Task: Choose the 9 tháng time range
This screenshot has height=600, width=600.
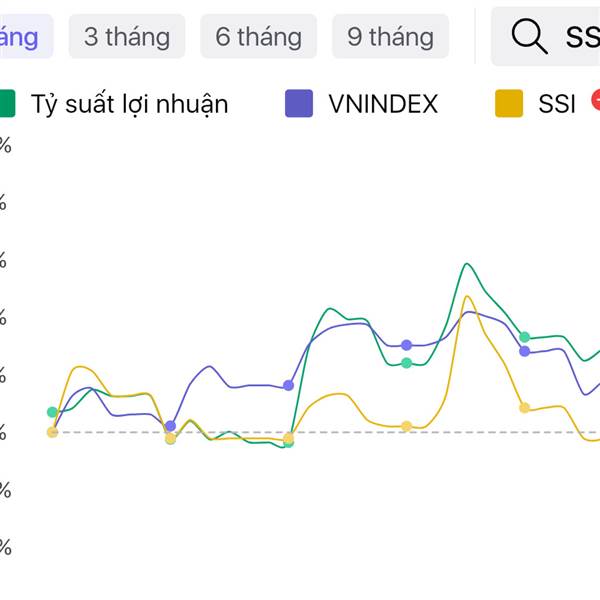Action: point(390,36)
